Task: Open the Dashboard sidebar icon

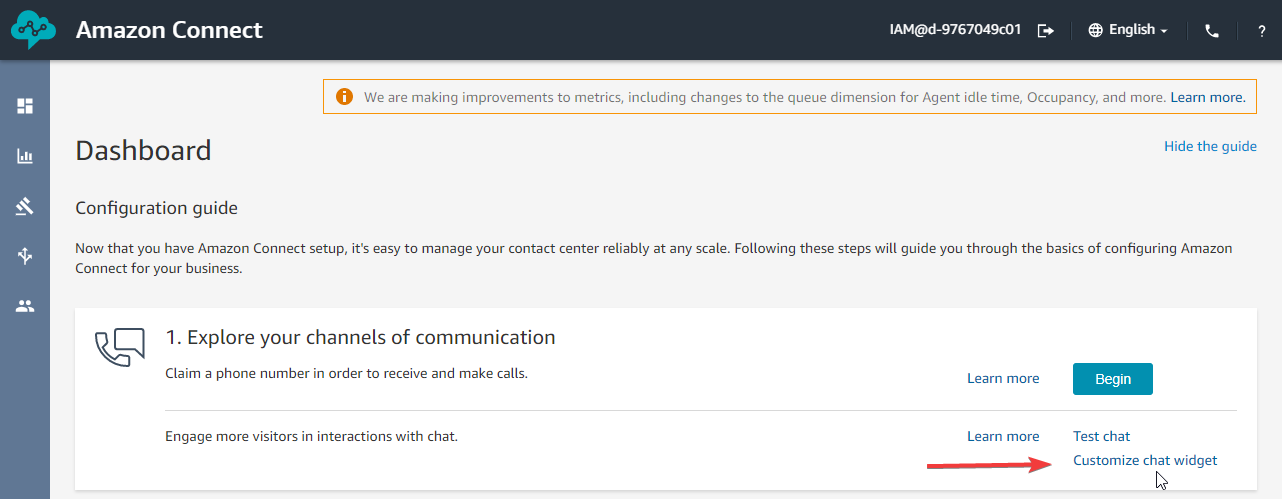Action: pos(25,106)
